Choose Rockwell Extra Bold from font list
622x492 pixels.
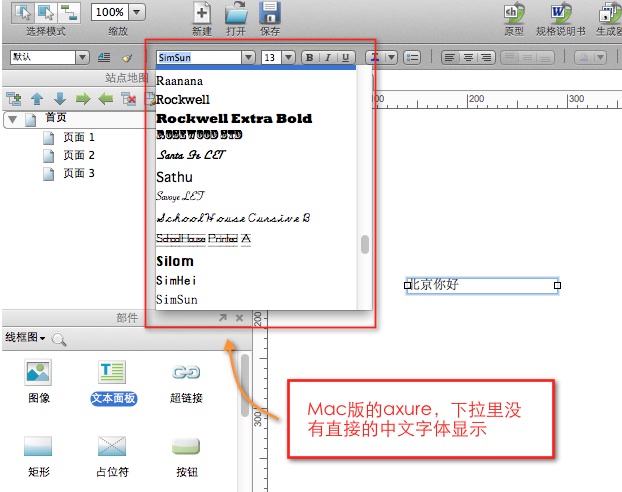tap(234, 118)
